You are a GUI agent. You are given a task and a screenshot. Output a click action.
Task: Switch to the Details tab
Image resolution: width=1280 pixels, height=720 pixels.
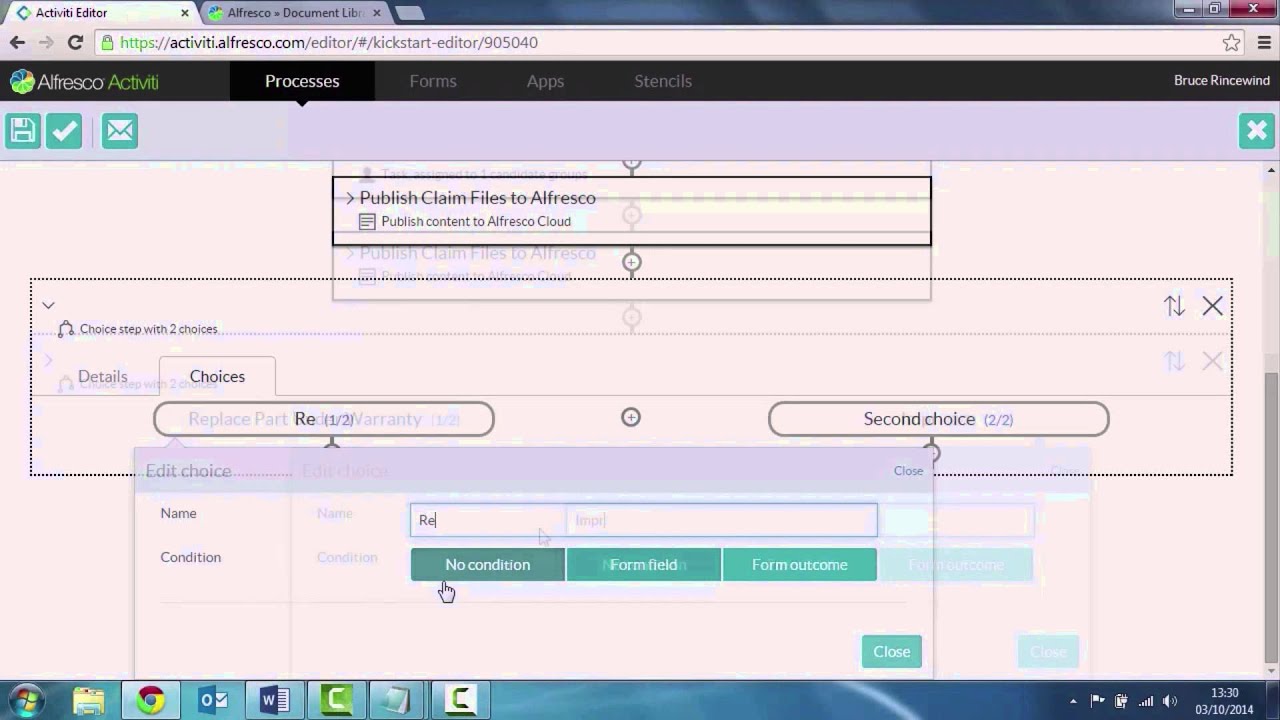103,377
